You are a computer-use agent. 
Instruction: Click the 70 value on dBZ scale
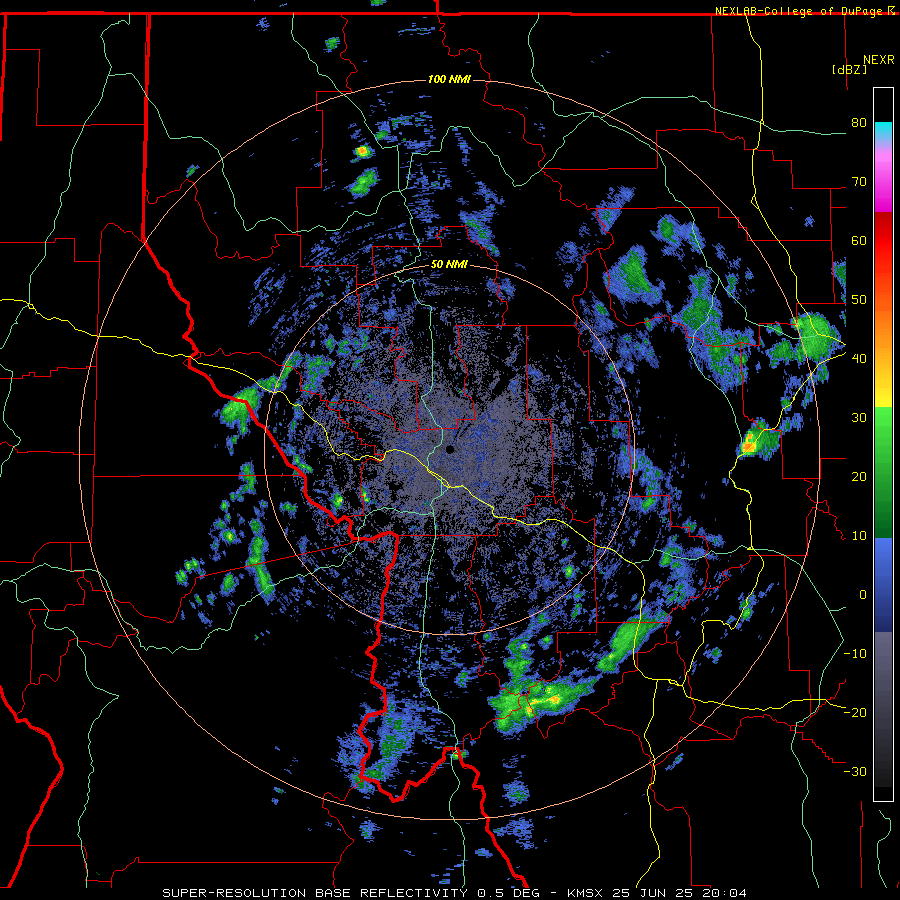point(859,181)
